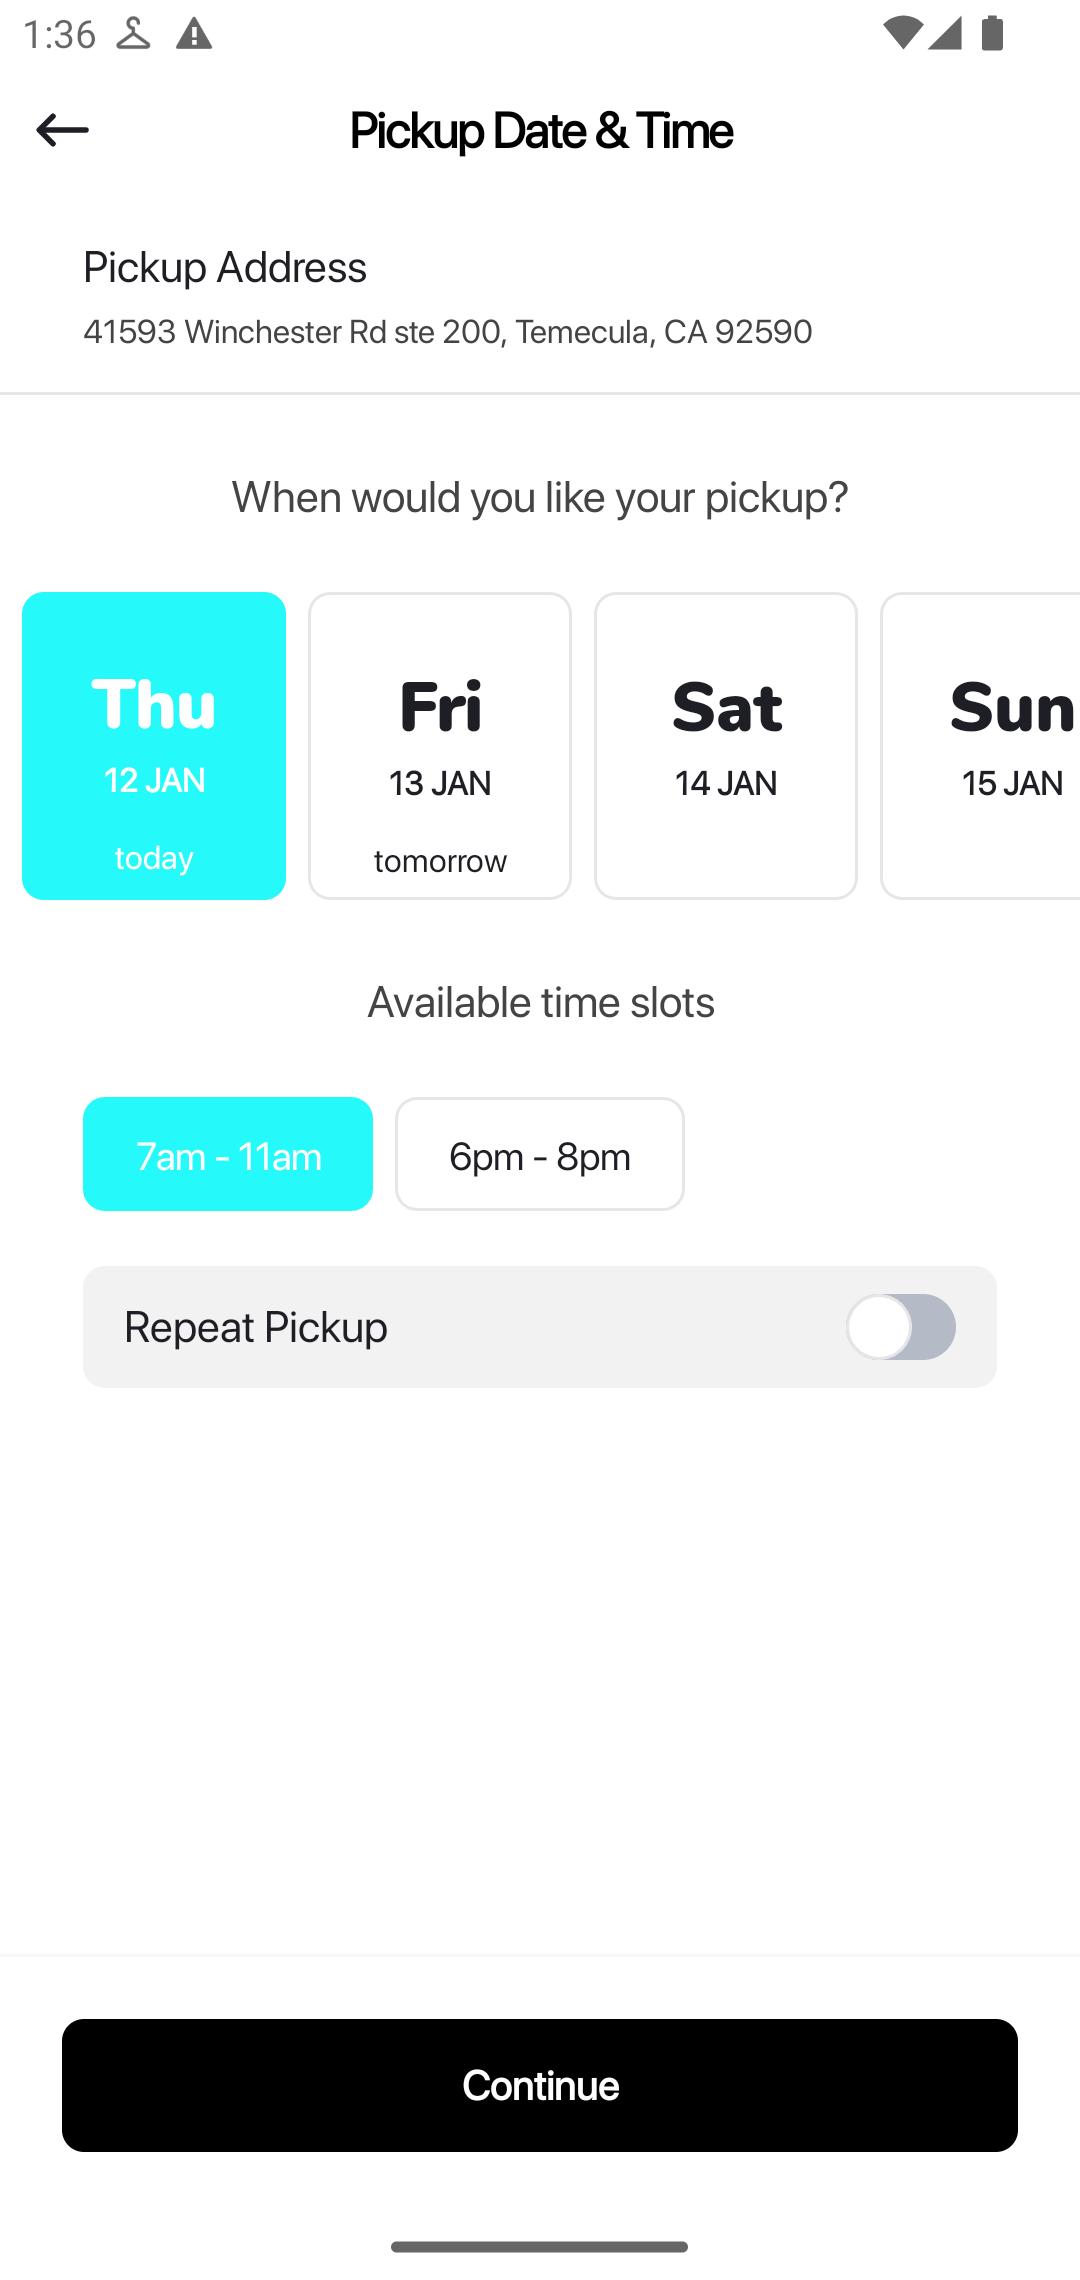Image resolution: width=1080 pixels, height=2280 pixels.
Task: Tap the Repeat Pickup label row
Action: tap(540, 1327)
